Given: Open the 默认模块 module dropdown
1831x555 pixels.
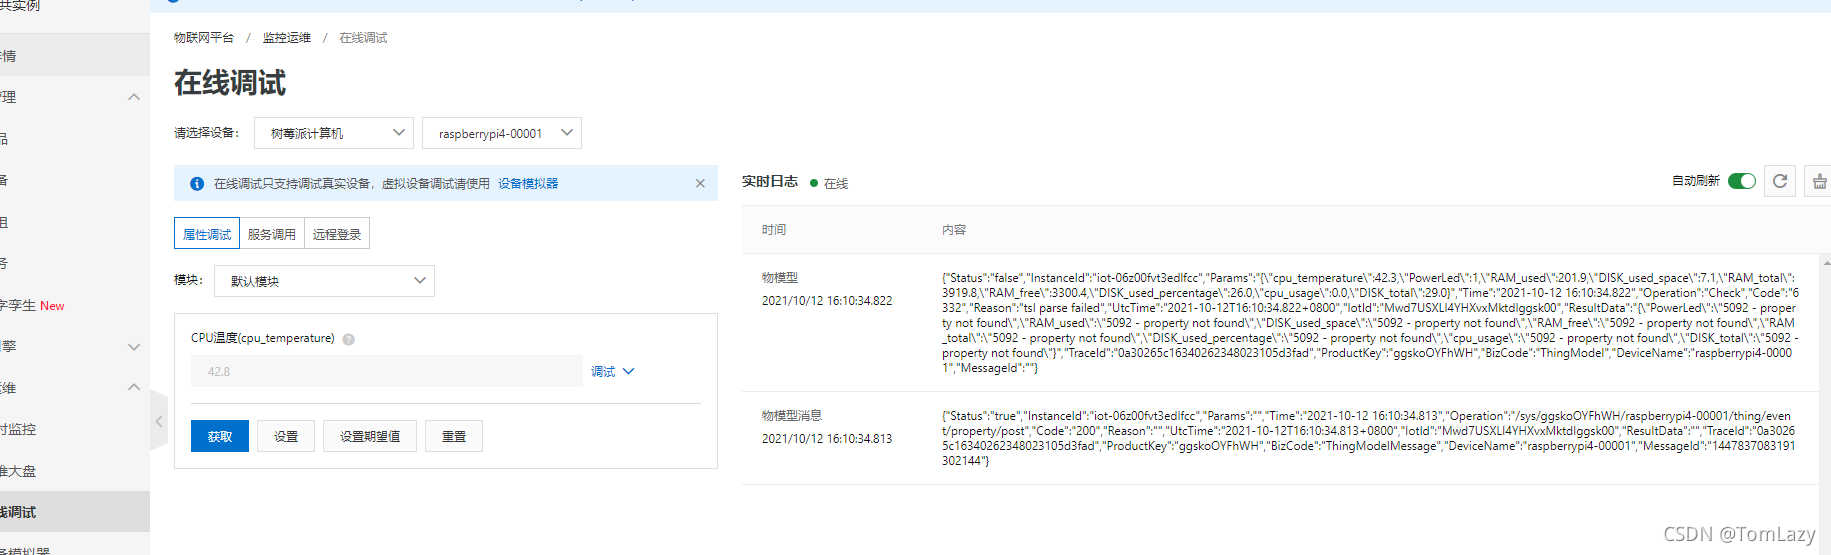Looking at the screenshot, I should pyautogui.click(x=324, y=281).
